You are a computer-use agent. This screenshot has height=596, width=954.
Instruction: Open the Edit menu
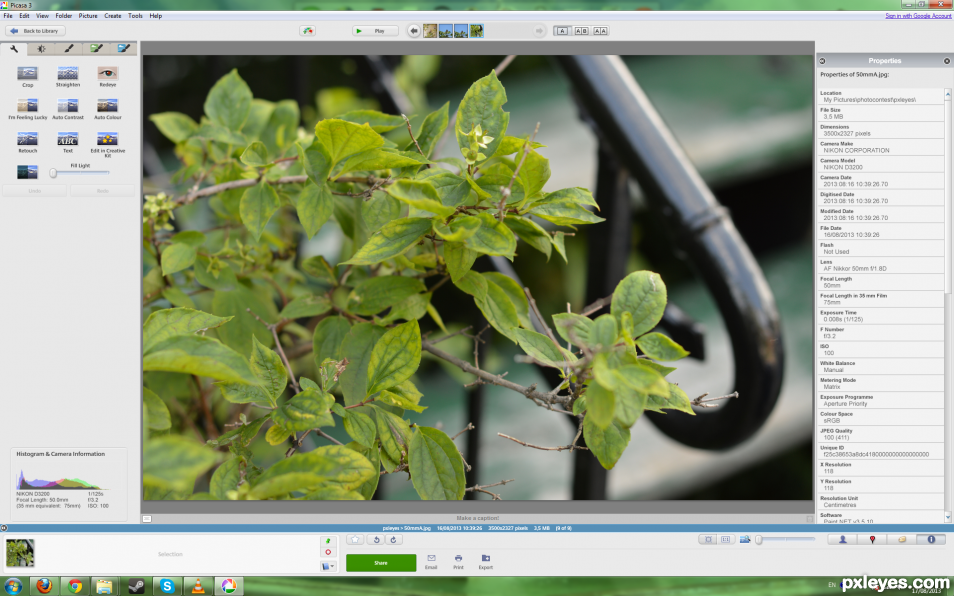point(24,16)
